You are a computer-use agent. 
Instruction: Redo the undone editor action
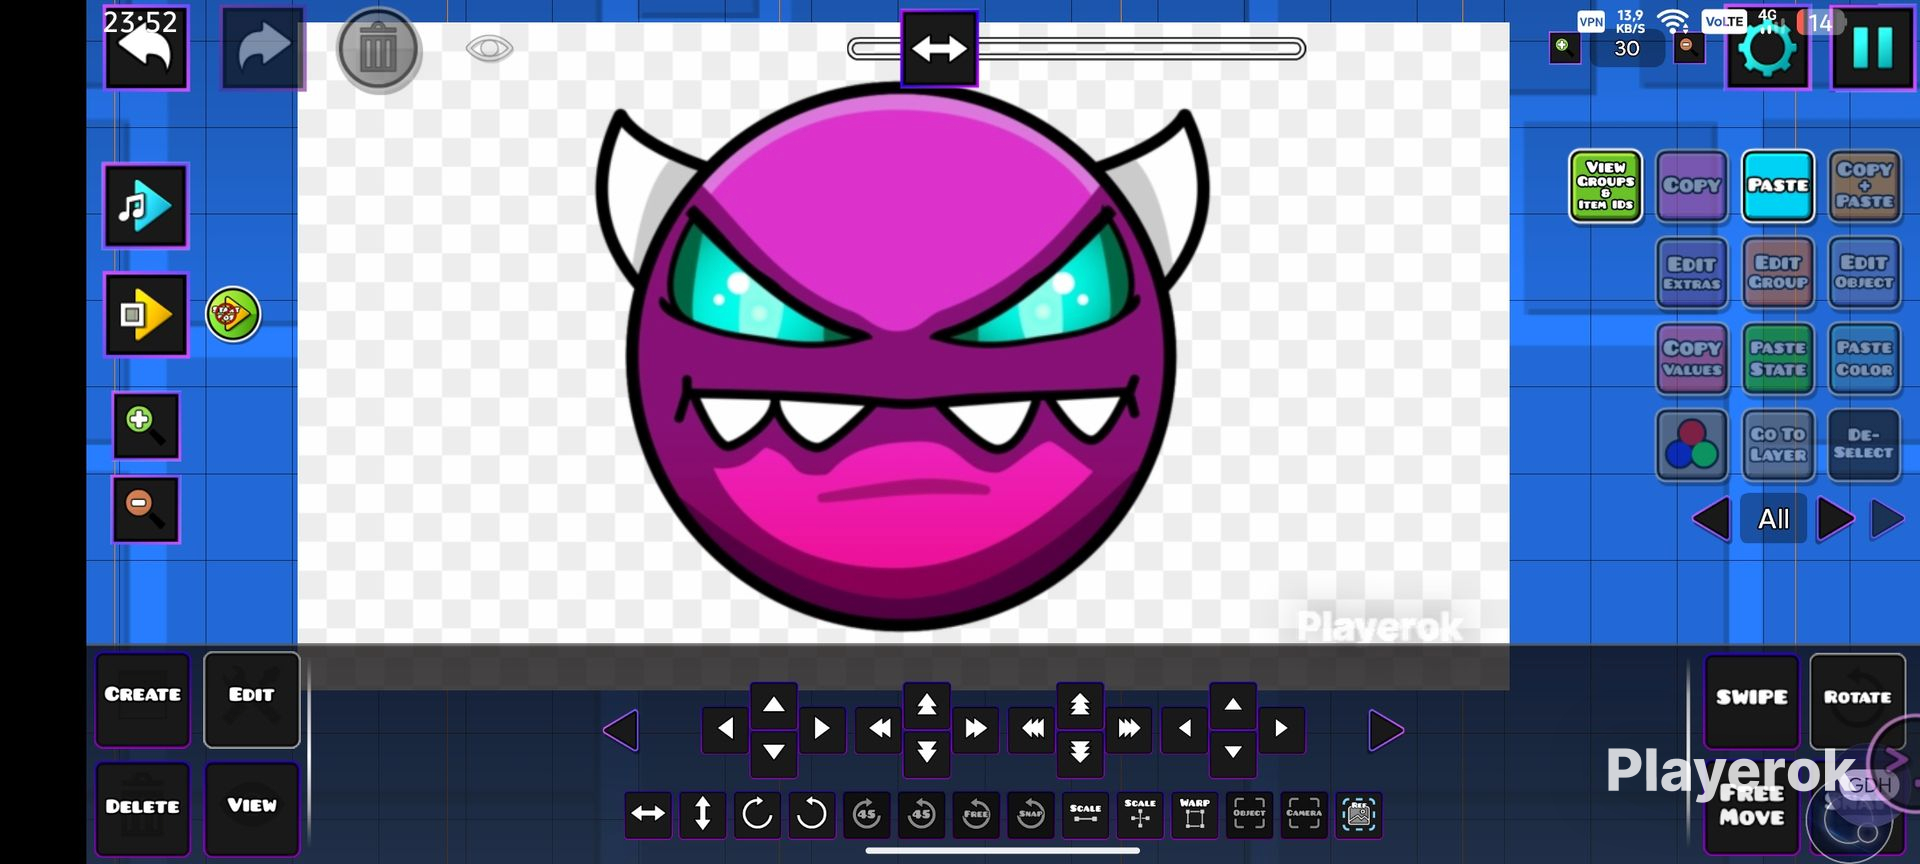(262, 48)
